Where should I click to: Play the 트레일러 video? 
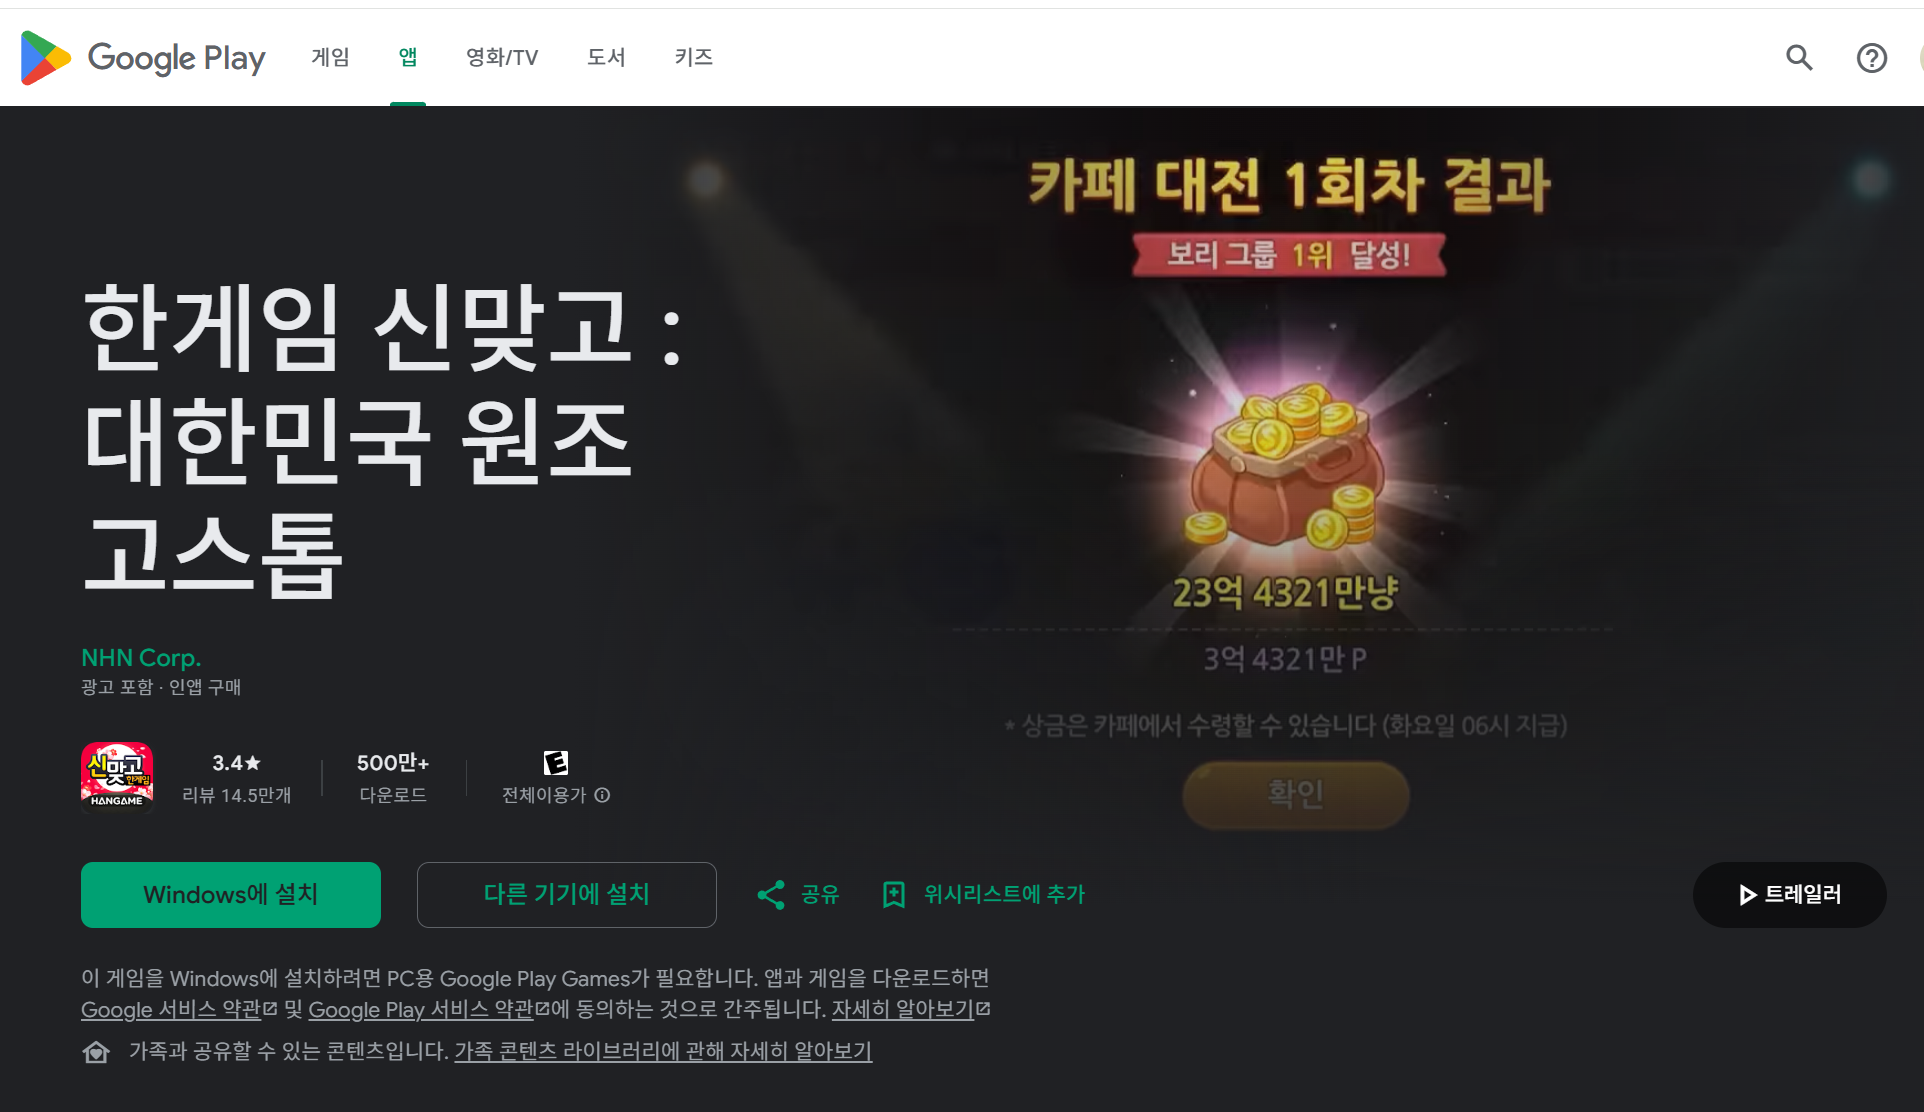click(x=1790, y=895)
